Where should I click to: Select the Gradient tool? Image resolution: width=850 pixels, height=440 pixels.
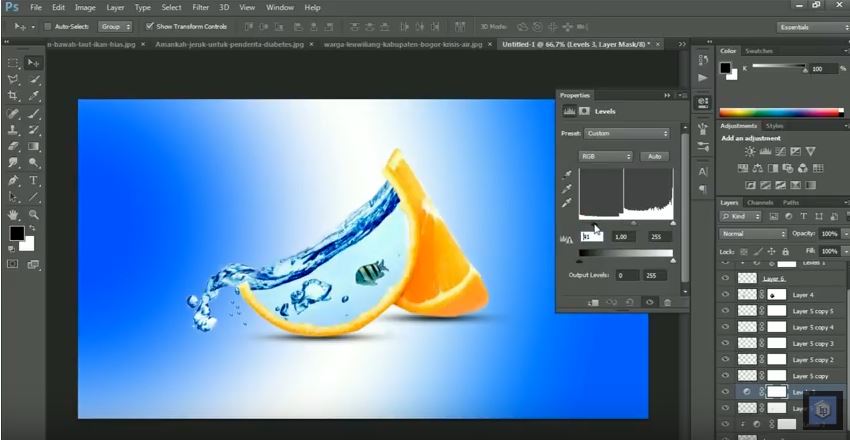[x=33, y=146]
